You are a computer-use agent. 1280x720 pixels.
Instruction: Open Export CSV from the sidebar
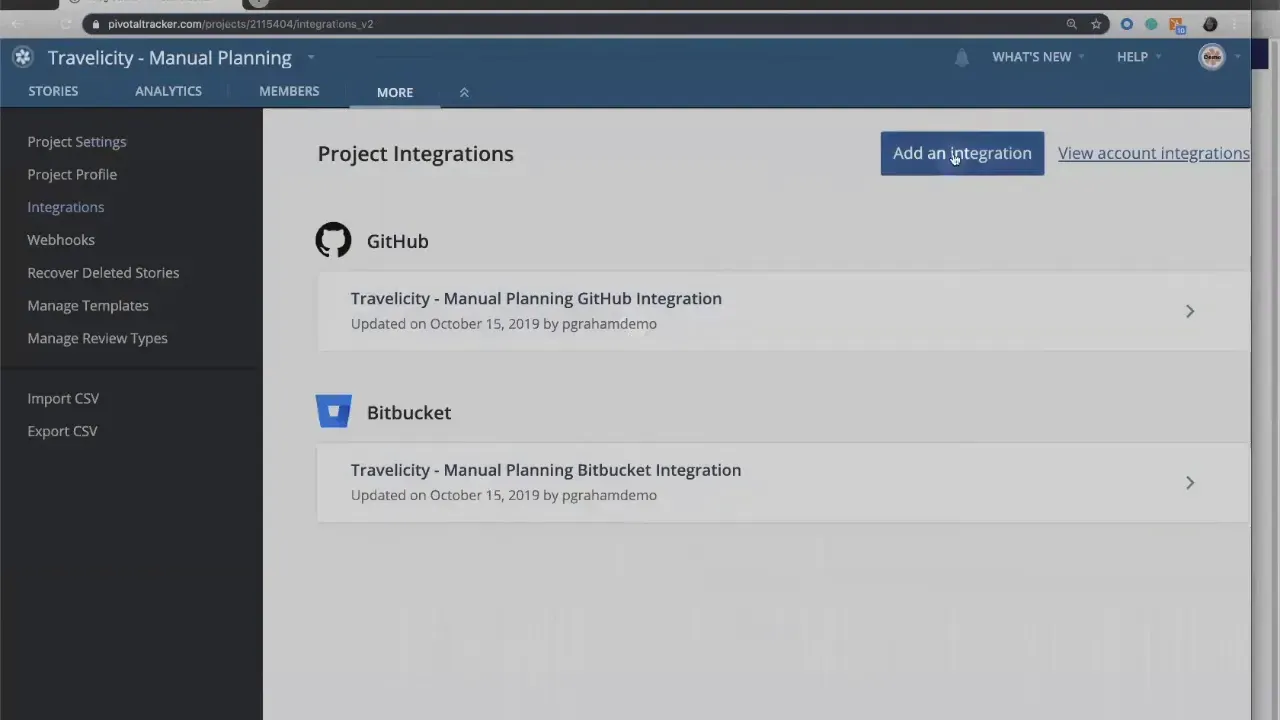click(62, 430)
